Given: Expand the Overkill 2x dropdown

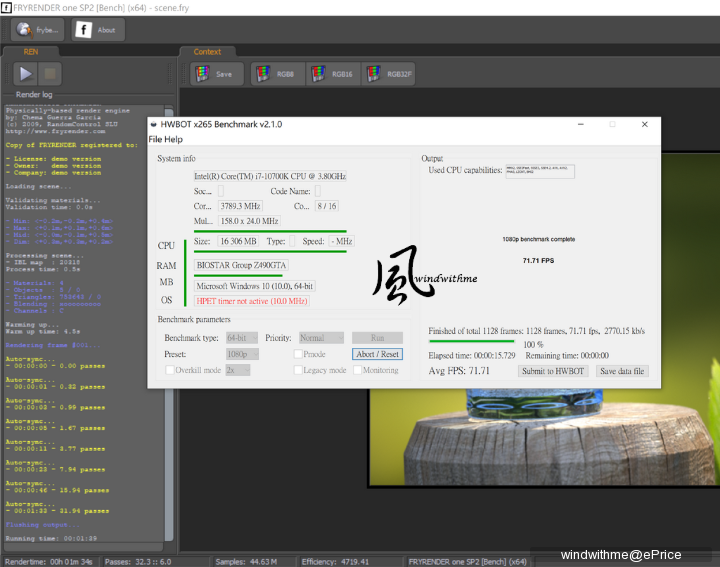Looking at the screenshot, I should (x=238, y=370).
